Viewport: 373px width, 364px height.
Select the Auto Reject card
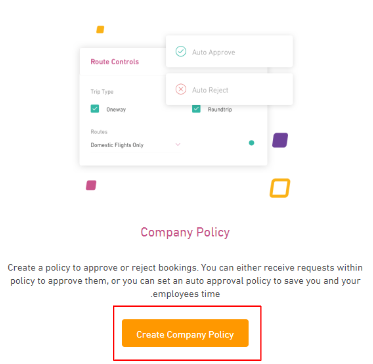coord(229,89)
